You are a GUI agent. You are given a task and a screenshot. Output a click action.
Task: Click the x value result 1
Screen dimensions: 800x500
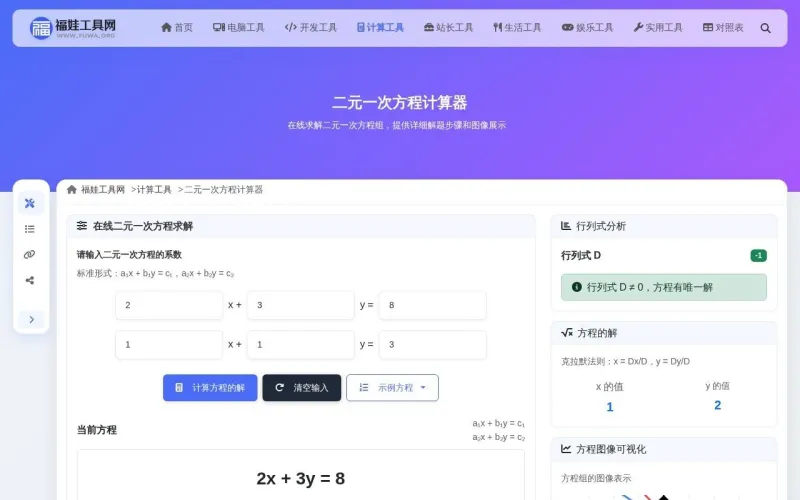coord(610,407)
